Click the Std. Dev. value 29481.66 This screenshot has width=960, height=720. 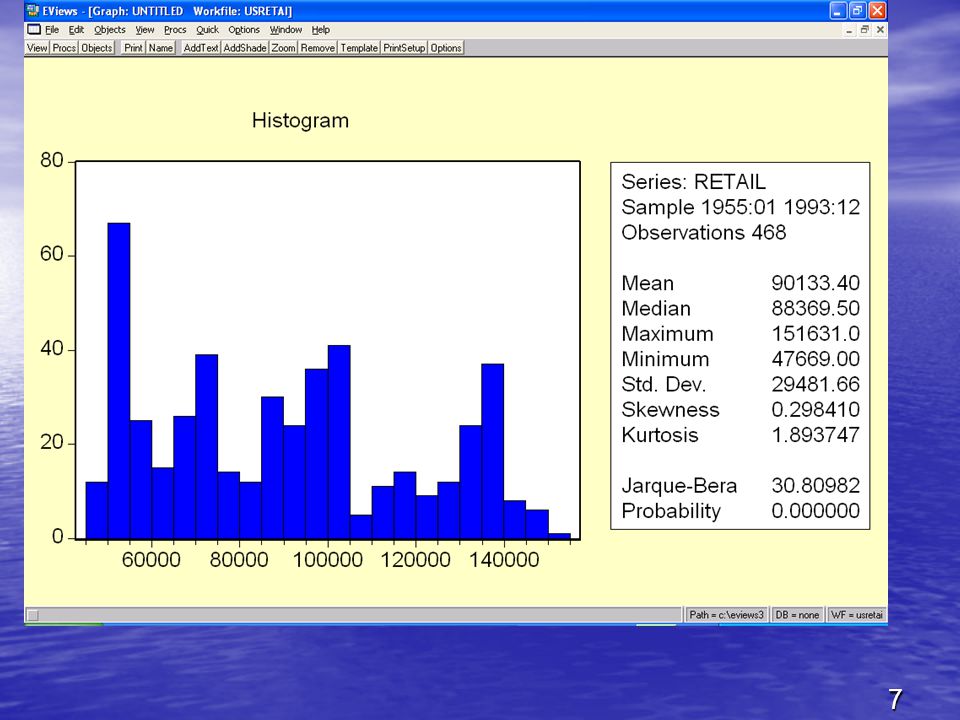coord(816,384)
